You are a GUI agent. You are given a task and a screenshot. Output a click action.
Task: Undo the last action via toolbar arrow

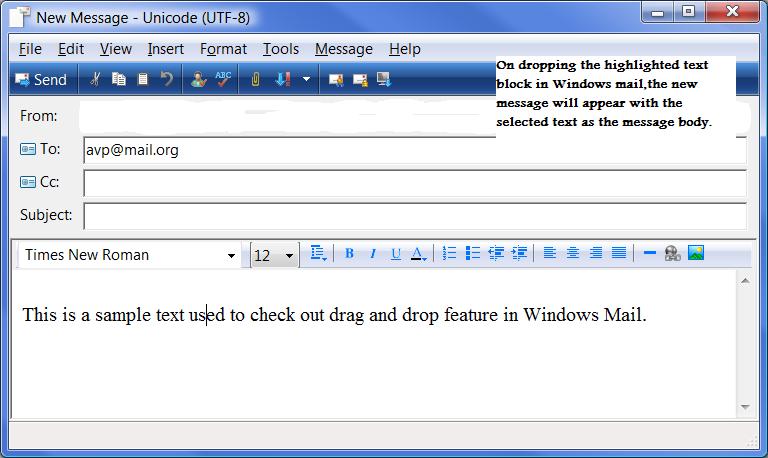coord(167,79)
